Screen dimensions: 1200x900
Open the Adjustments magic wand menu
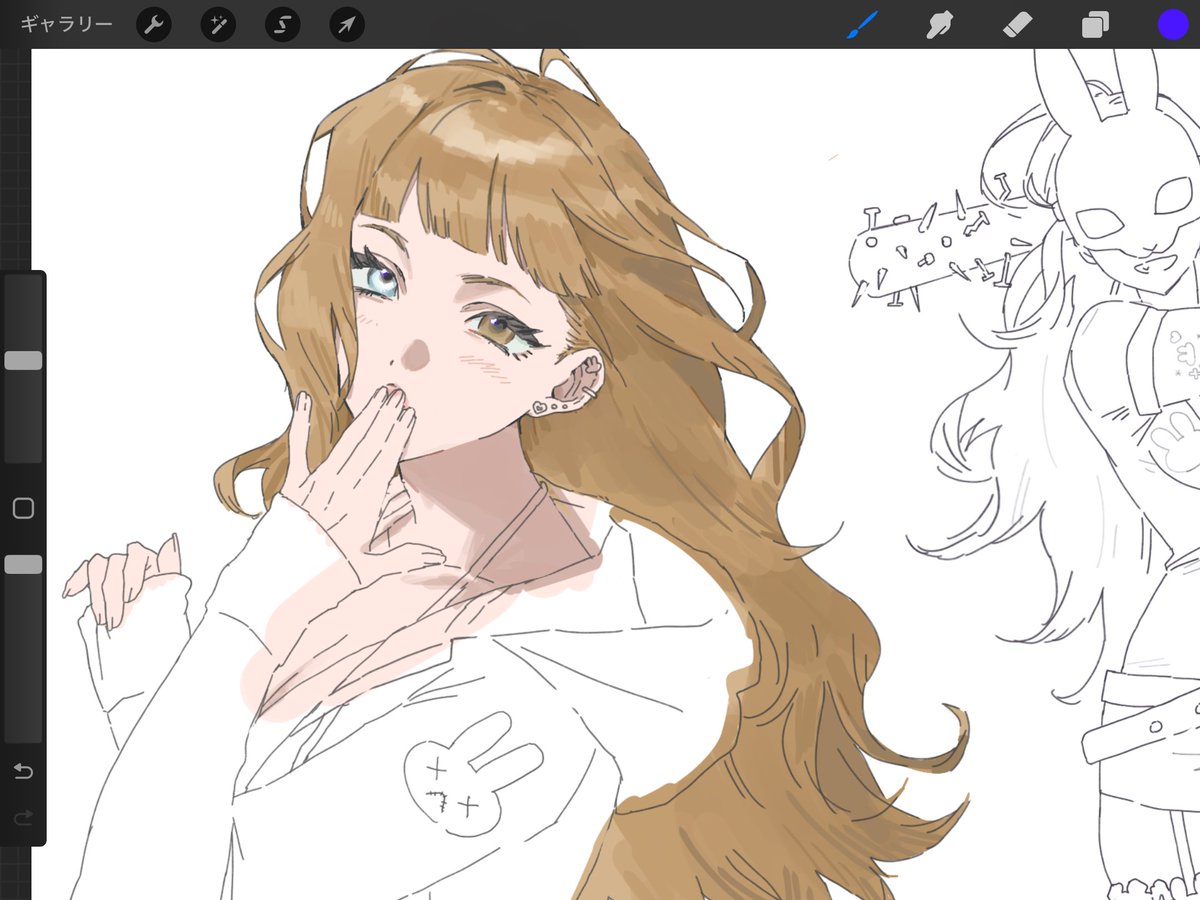pyautogui.click(x=218, y=24)
